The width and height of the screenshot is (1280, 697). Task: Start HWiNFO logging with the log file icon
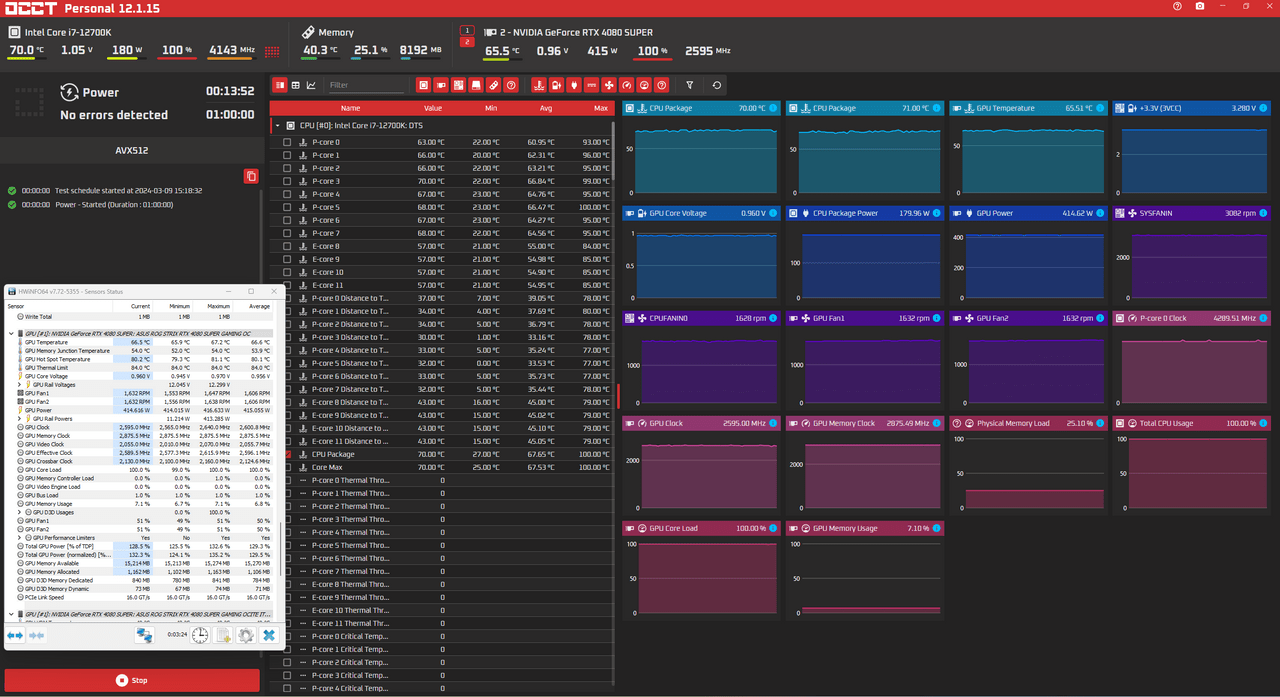point(223,635)
